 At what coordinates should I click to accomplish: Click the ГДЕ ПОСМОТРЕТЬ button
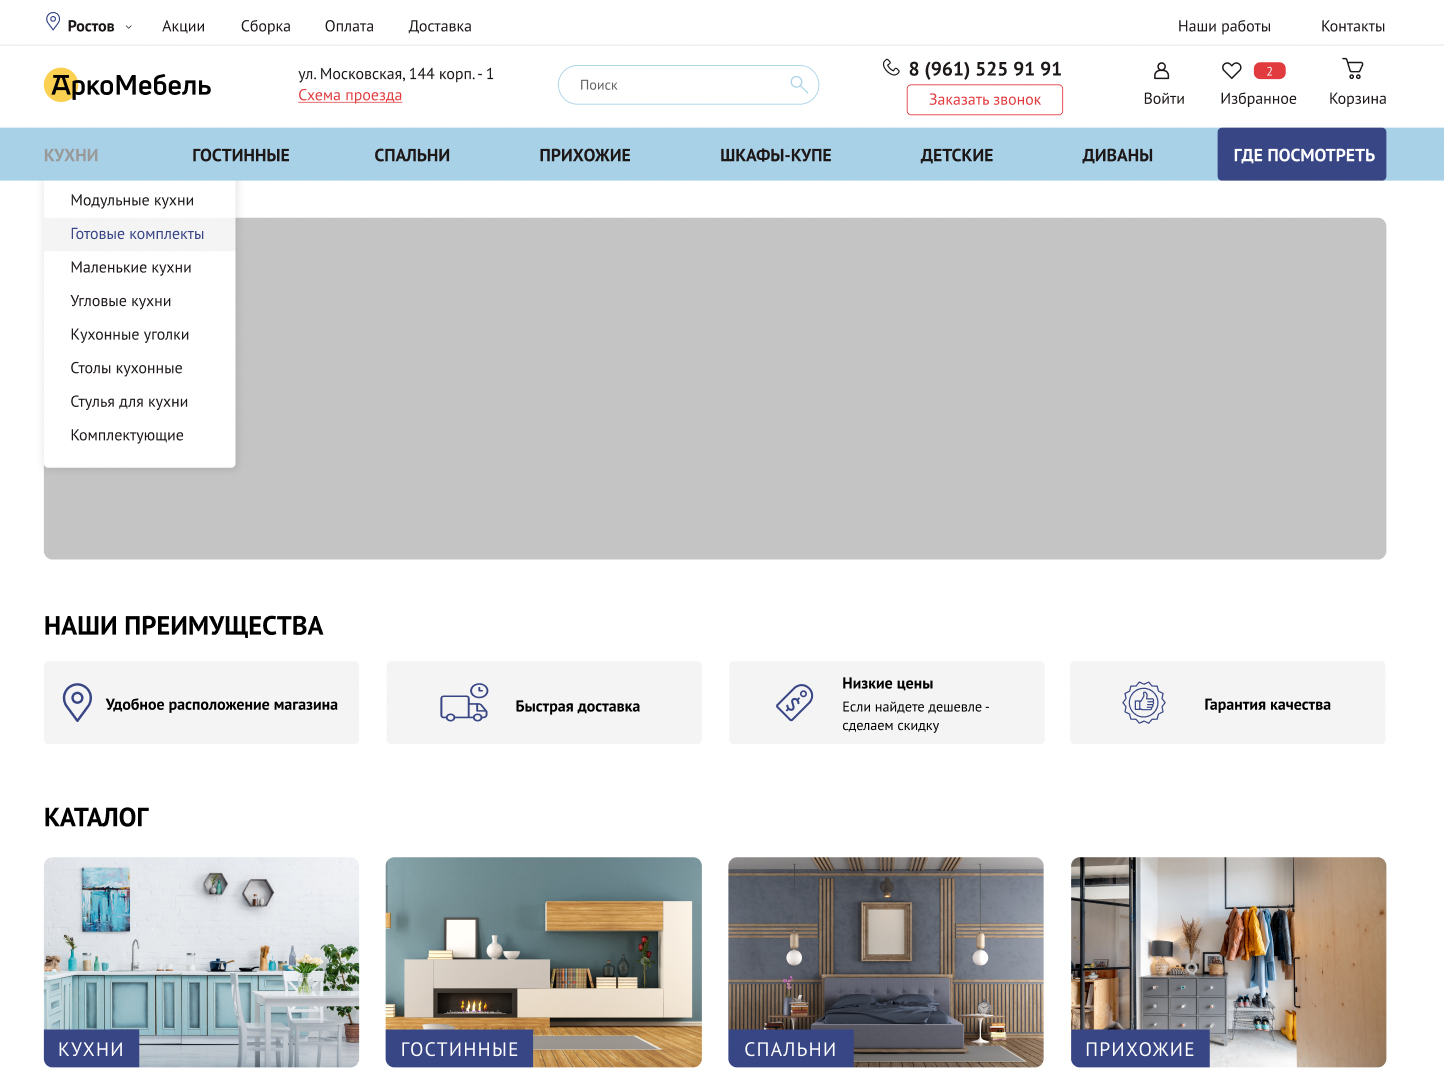[x=1302, y=154]
